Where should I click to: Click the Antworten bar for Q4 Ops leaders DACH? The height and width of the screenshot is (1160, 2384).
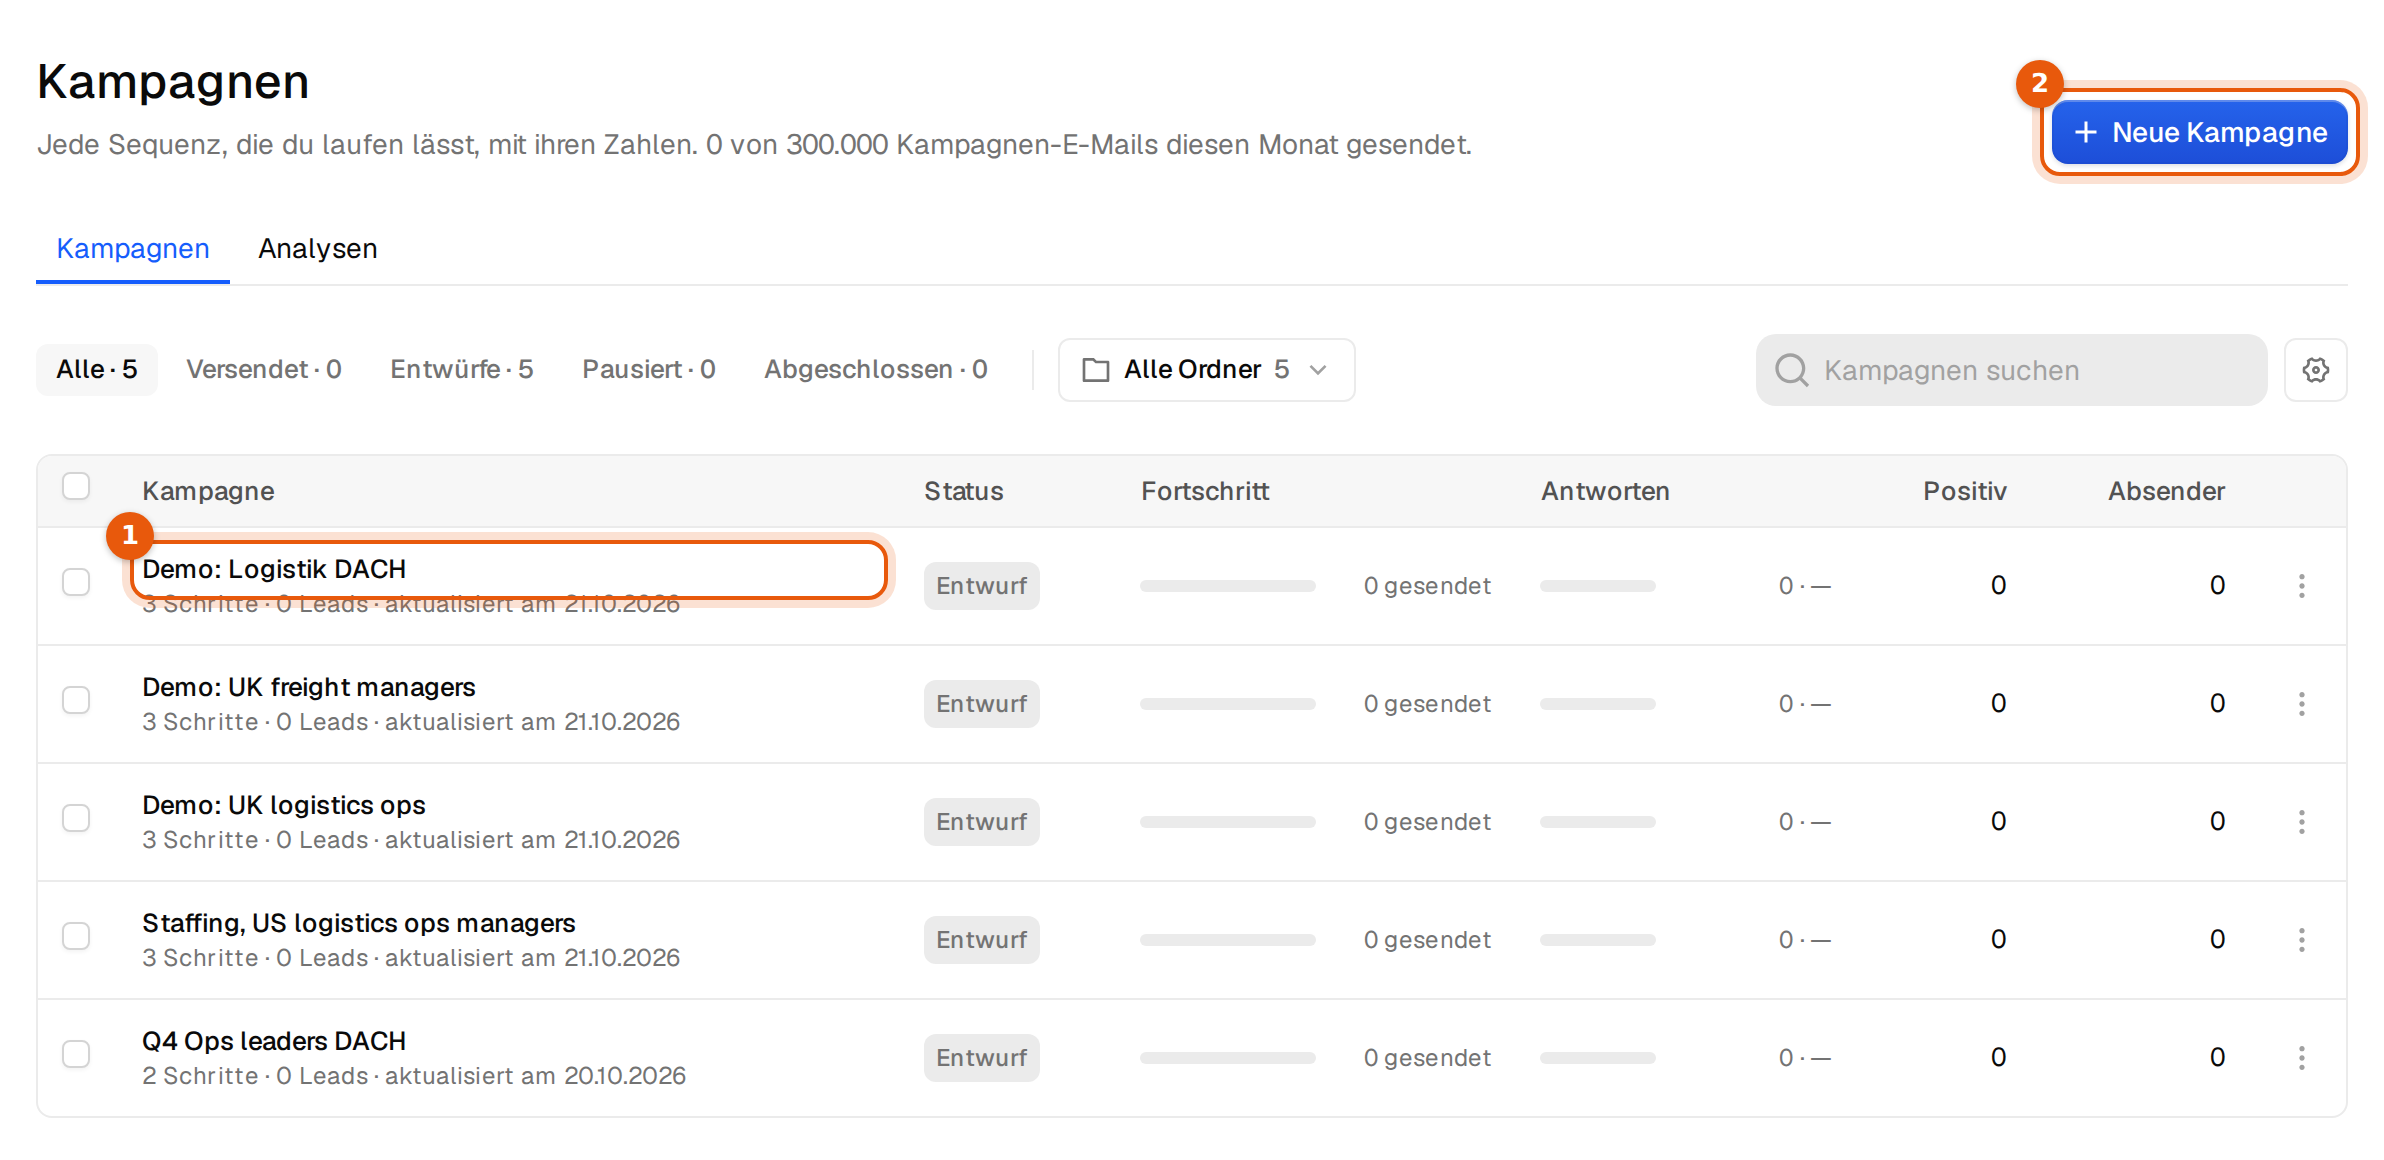click(x=1598, y=1058)
